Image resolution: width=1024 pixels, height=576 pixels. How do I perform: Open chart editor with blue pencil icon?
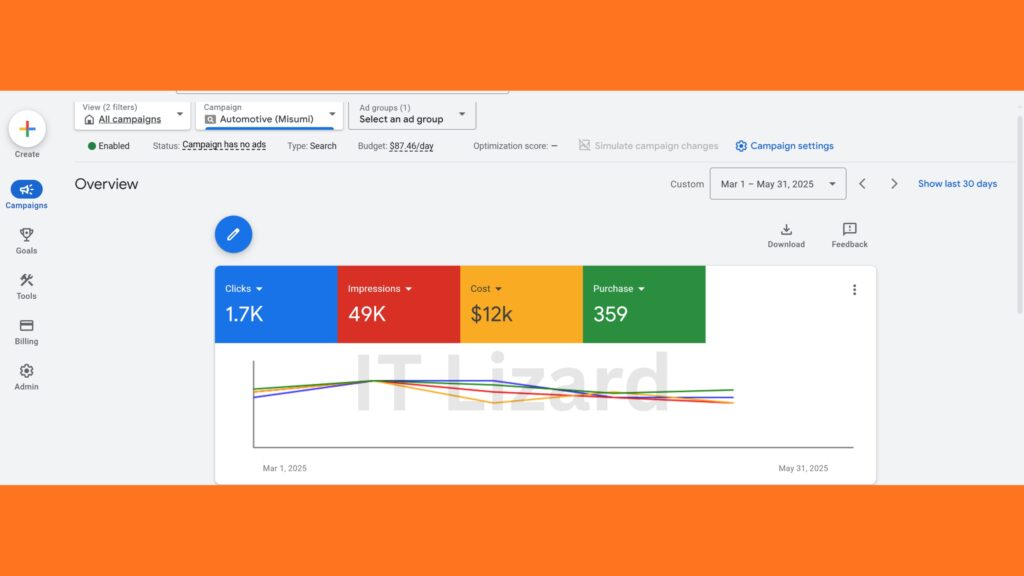click(x=233, y=234)
